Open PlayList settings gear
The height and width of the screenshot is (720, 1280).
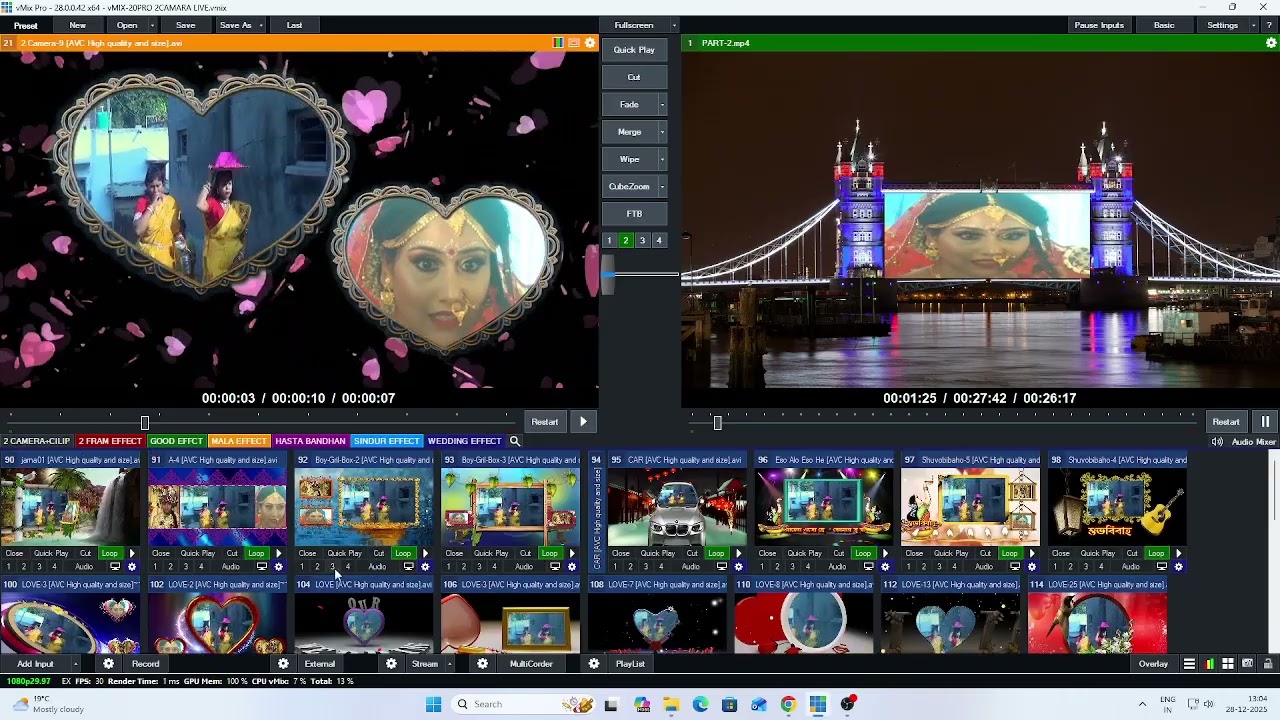pyautogui.click(x=594, y=664)
